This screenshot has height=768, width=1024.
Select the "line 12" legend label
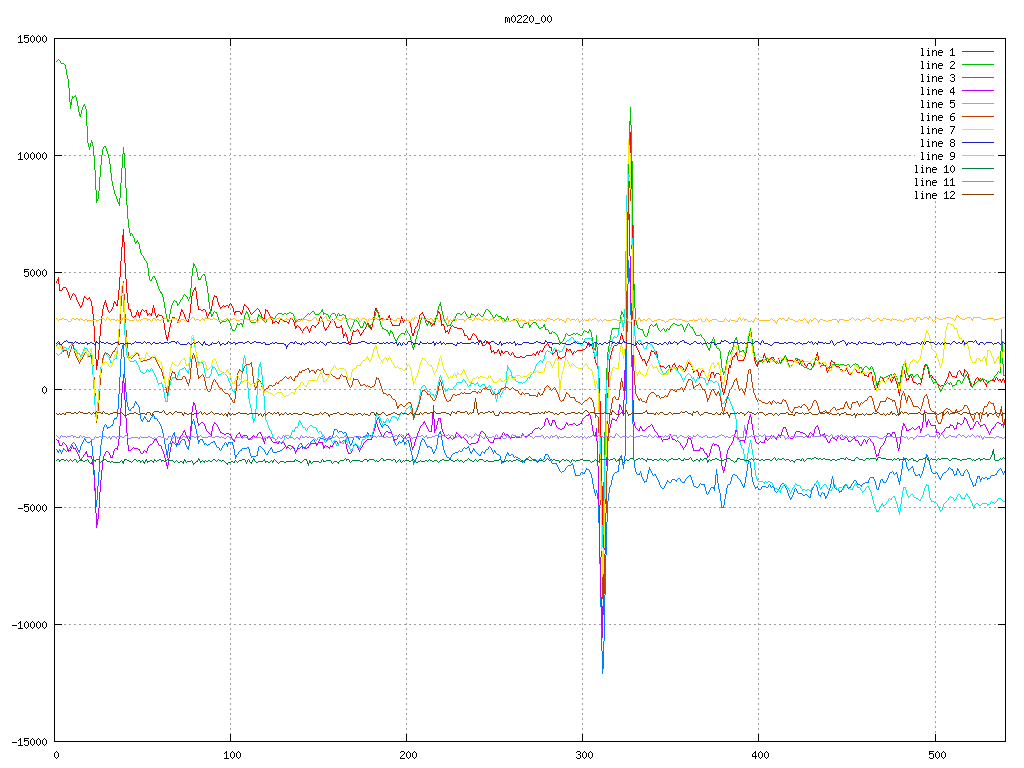tap(934, 195)
